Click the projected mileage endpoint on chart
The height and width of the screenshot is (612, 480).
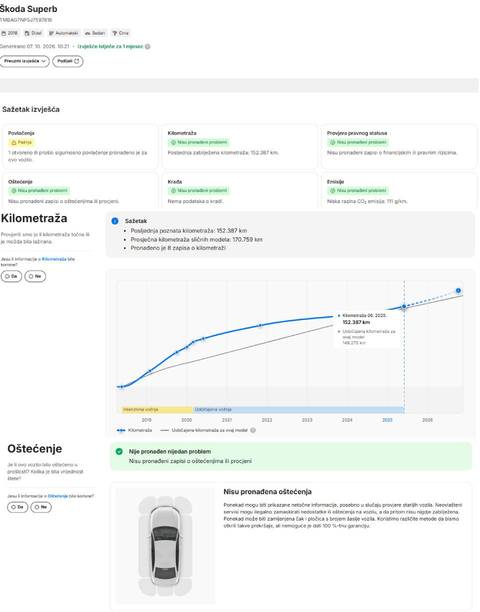coord(458,290)
